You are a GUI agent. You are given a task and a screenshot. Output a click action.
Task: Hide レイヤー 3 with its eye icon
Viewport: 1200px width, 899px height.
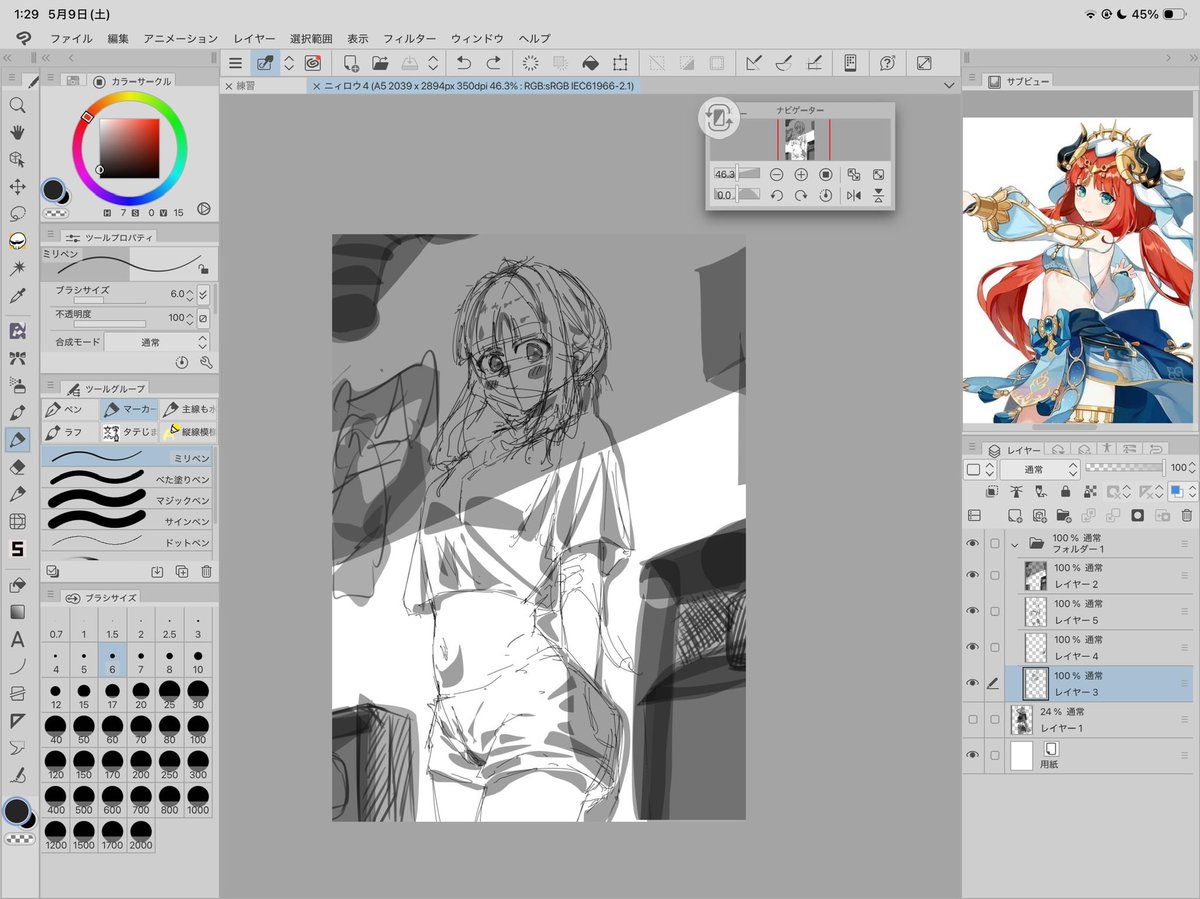pyautogui.click(x=973, y=683)
